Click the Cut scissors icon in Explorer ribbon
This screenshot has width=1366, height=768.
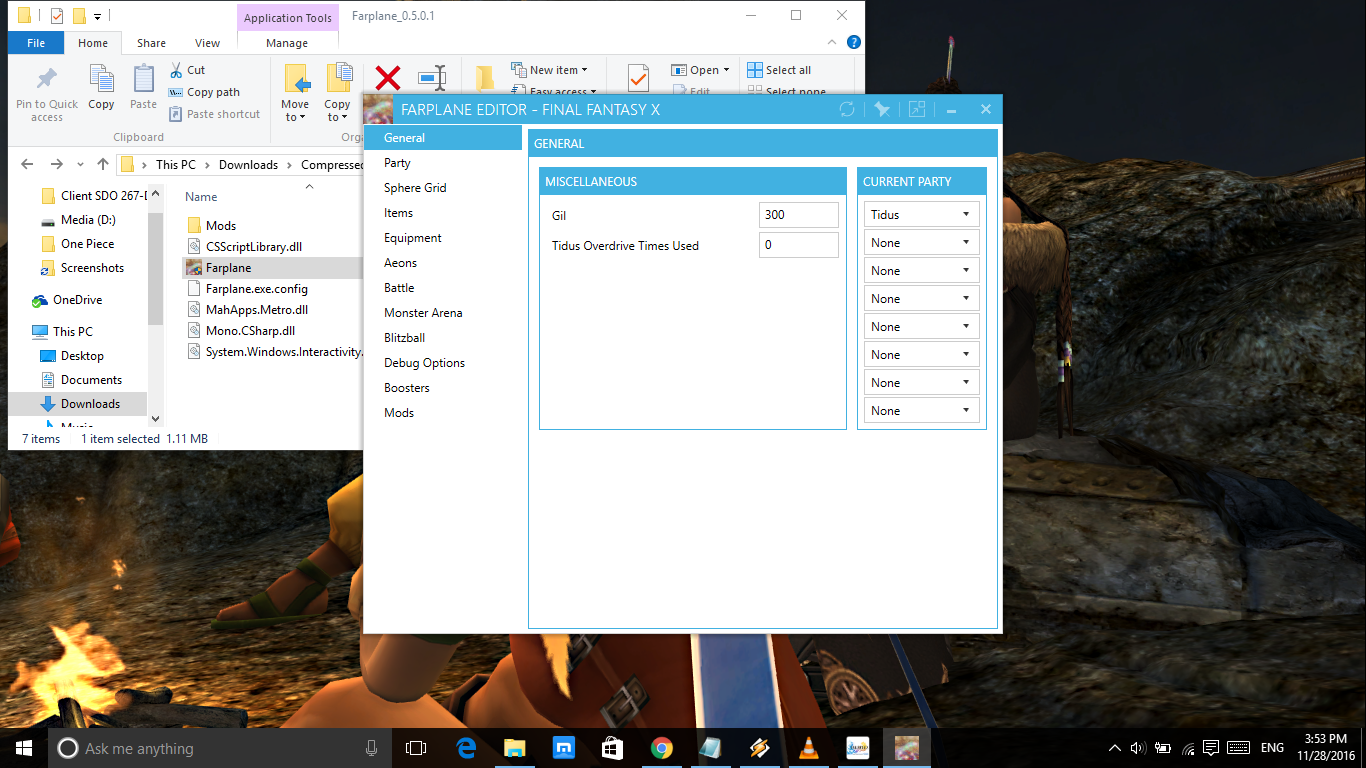pyautogui.click(x=175, y=70)
